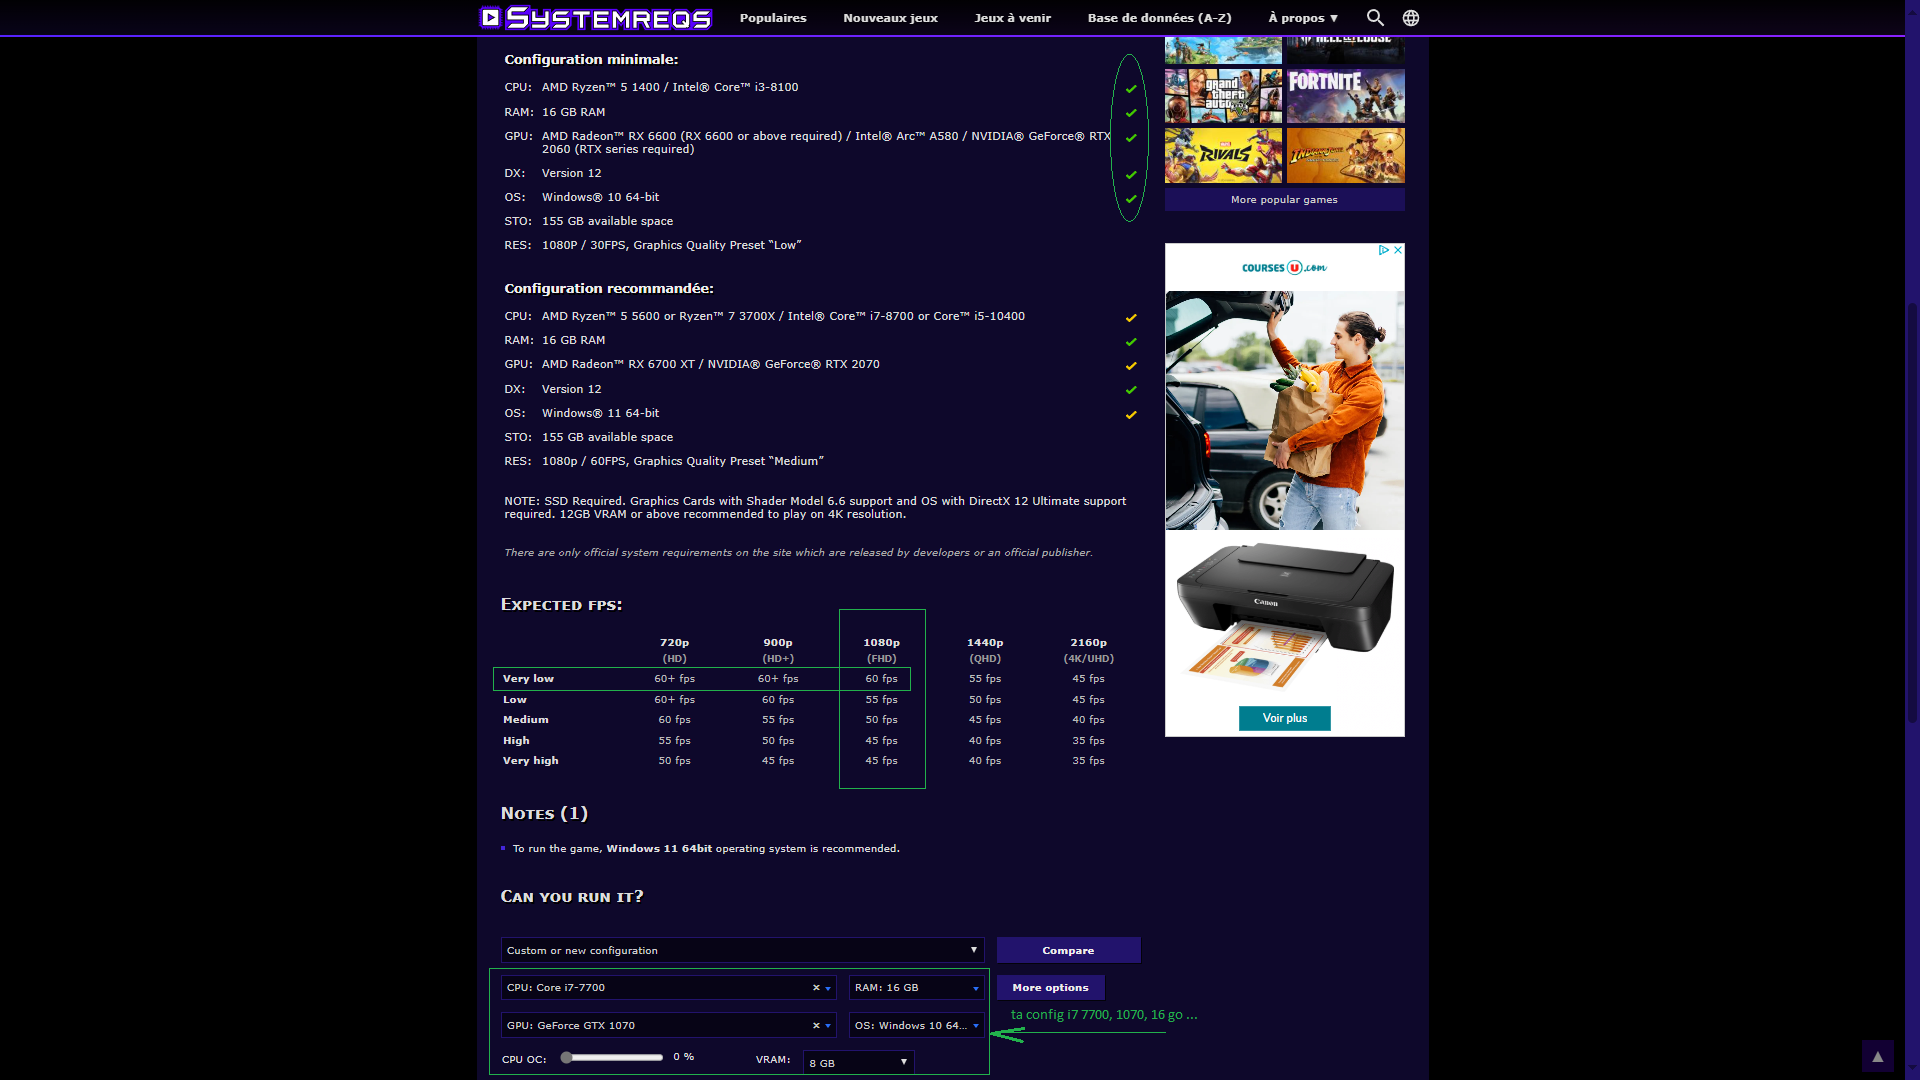
Task: Open the Fortnite game thumbnail
Action: (x=1345, y=96)
